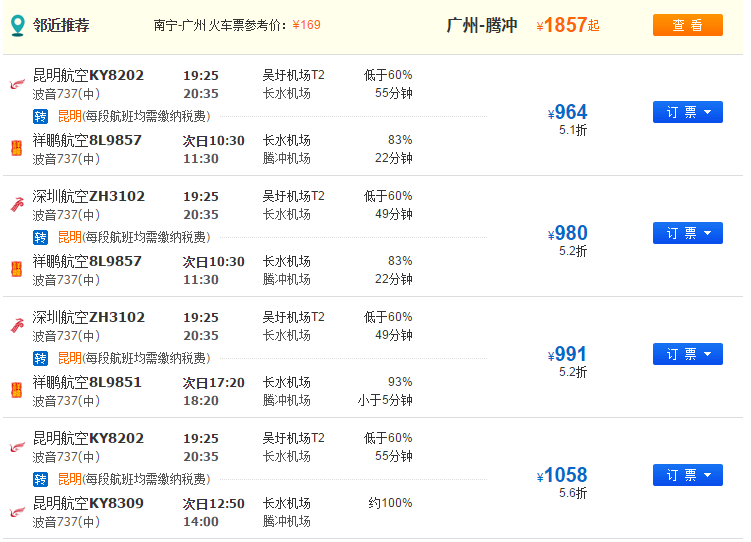Click the 订票 button for the ¥1058 flight
This screenshot has height=542, width=751.
pos(688,475)
